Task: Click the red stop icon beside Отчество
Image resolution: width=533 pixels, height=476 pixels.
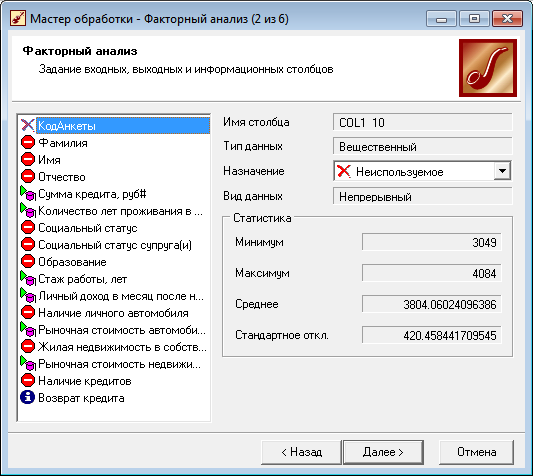Action: coord(28,176)
